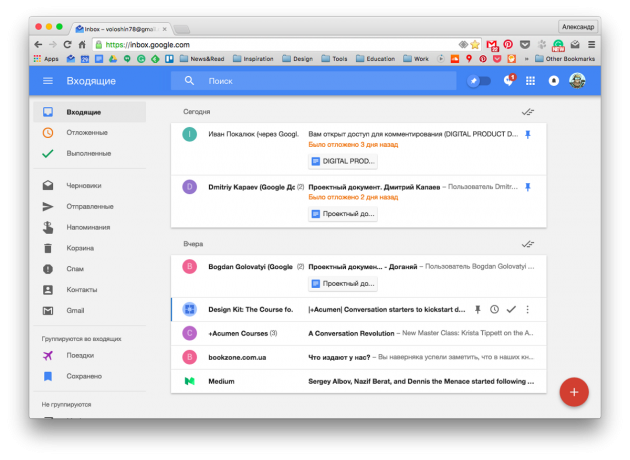Unpin the Иван Покалюк email
Screen dimensions: 630x460
[528, 134]
